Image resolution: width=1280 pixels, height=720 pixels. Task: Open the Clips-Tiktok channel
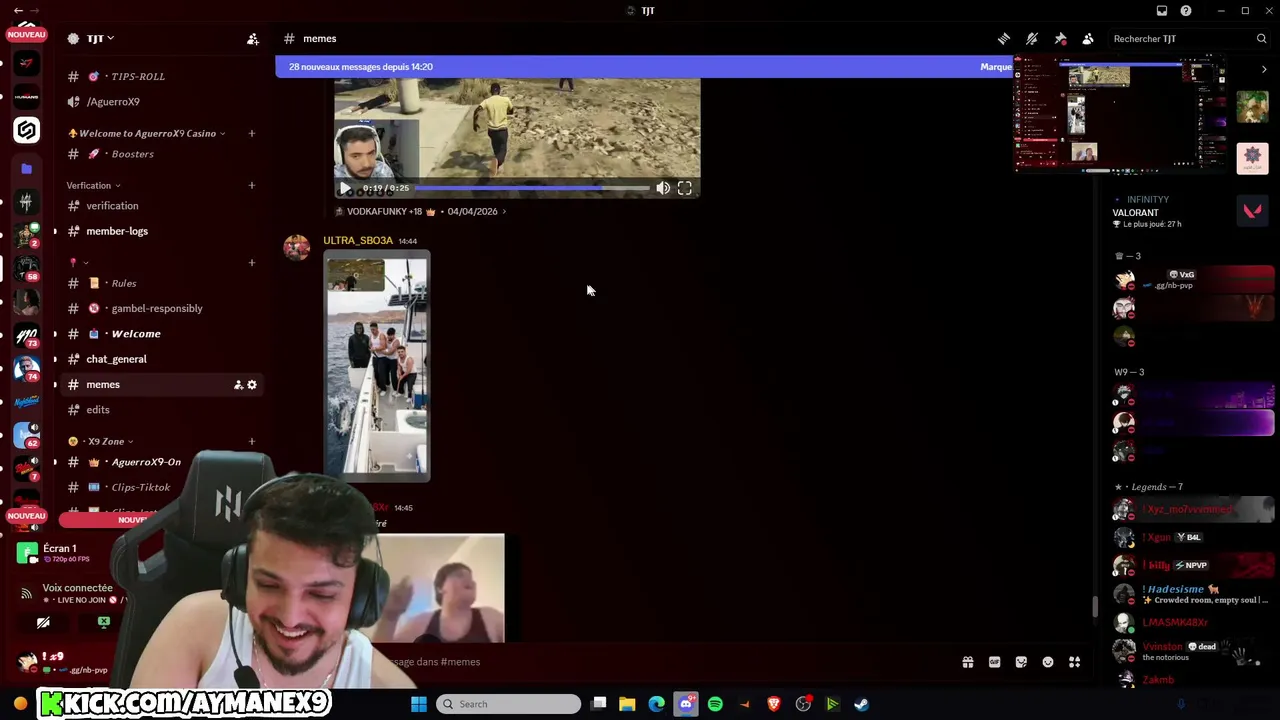(x=141, y=487)
